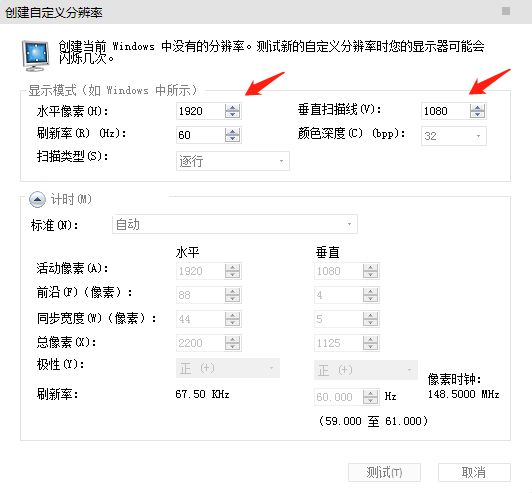This screenshot has height=493, width=532.
Task: Click the monitor icon in header
Action: coord(36,56)
